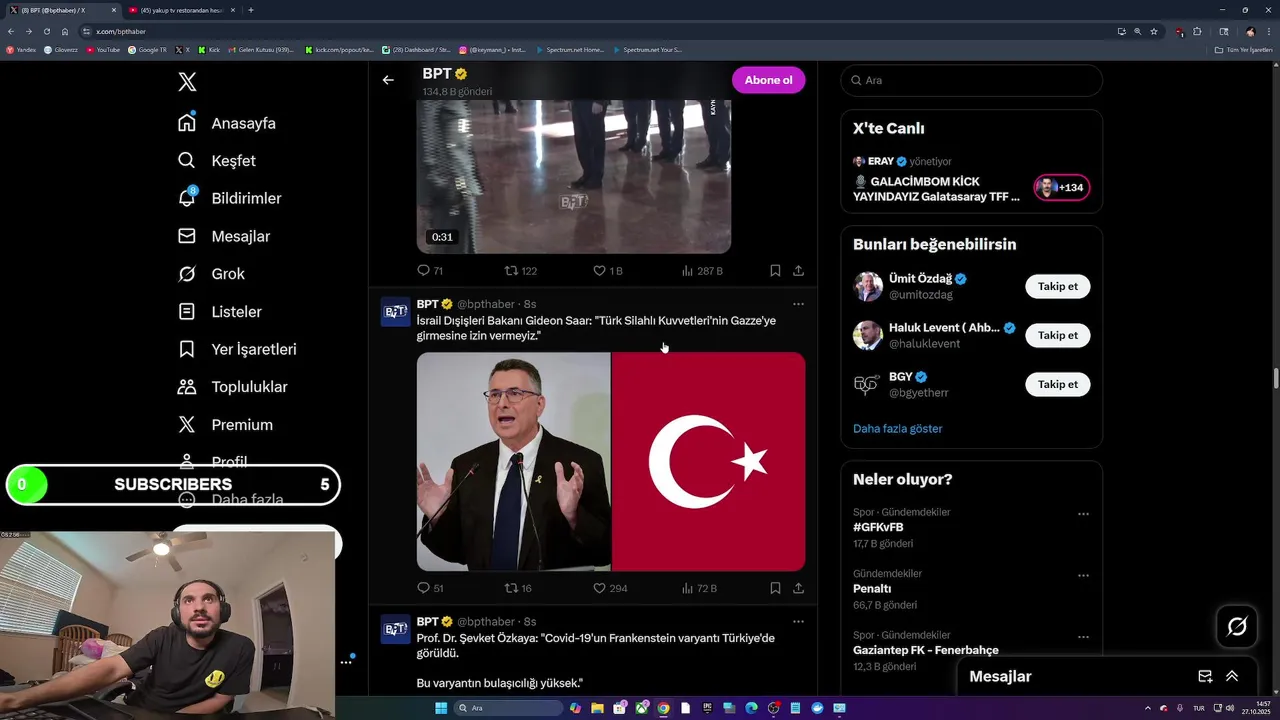Click the browser home button
The height and width of the screenshot is (720, 1280).
click(65, 31)
